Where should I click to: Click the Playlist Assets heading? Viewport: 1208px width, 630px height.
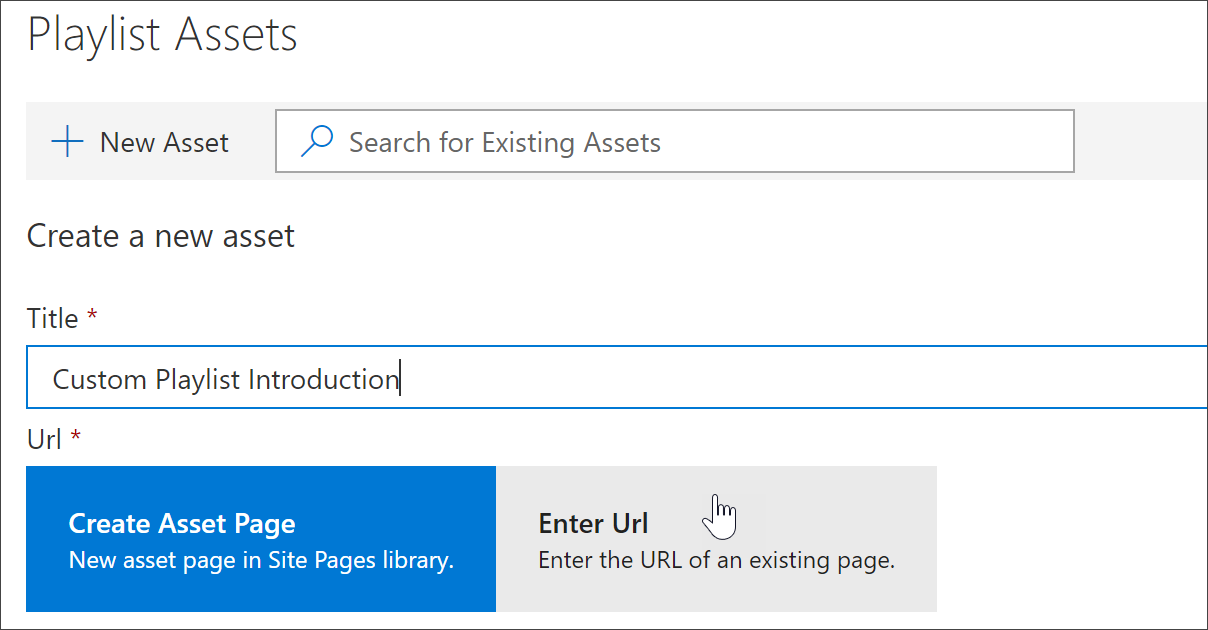pyautogui.click(x=162, y=35)
